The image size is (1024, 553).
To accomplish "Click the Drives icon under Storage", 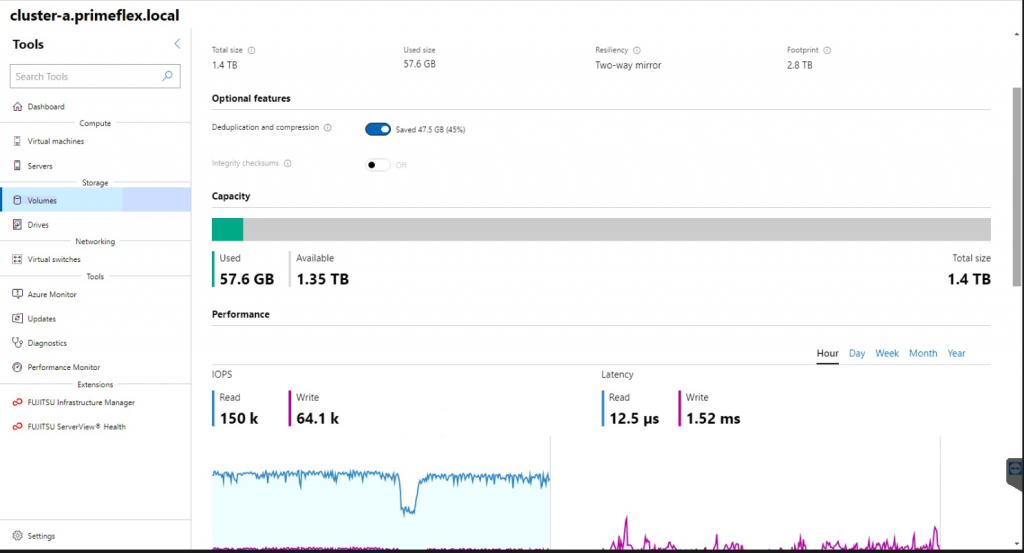I will pos(17,225).
